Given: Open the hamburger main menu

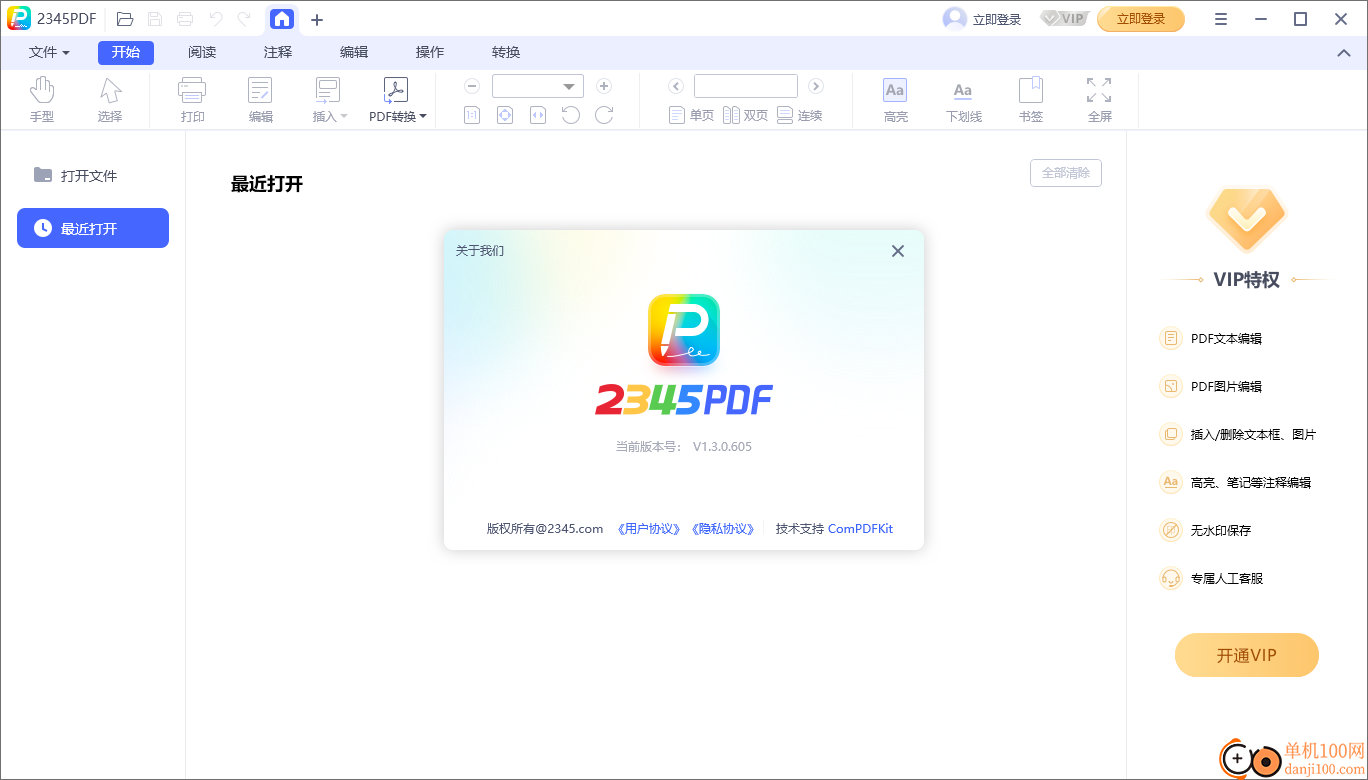Looking at the screenshot, I should point(1221,19).
